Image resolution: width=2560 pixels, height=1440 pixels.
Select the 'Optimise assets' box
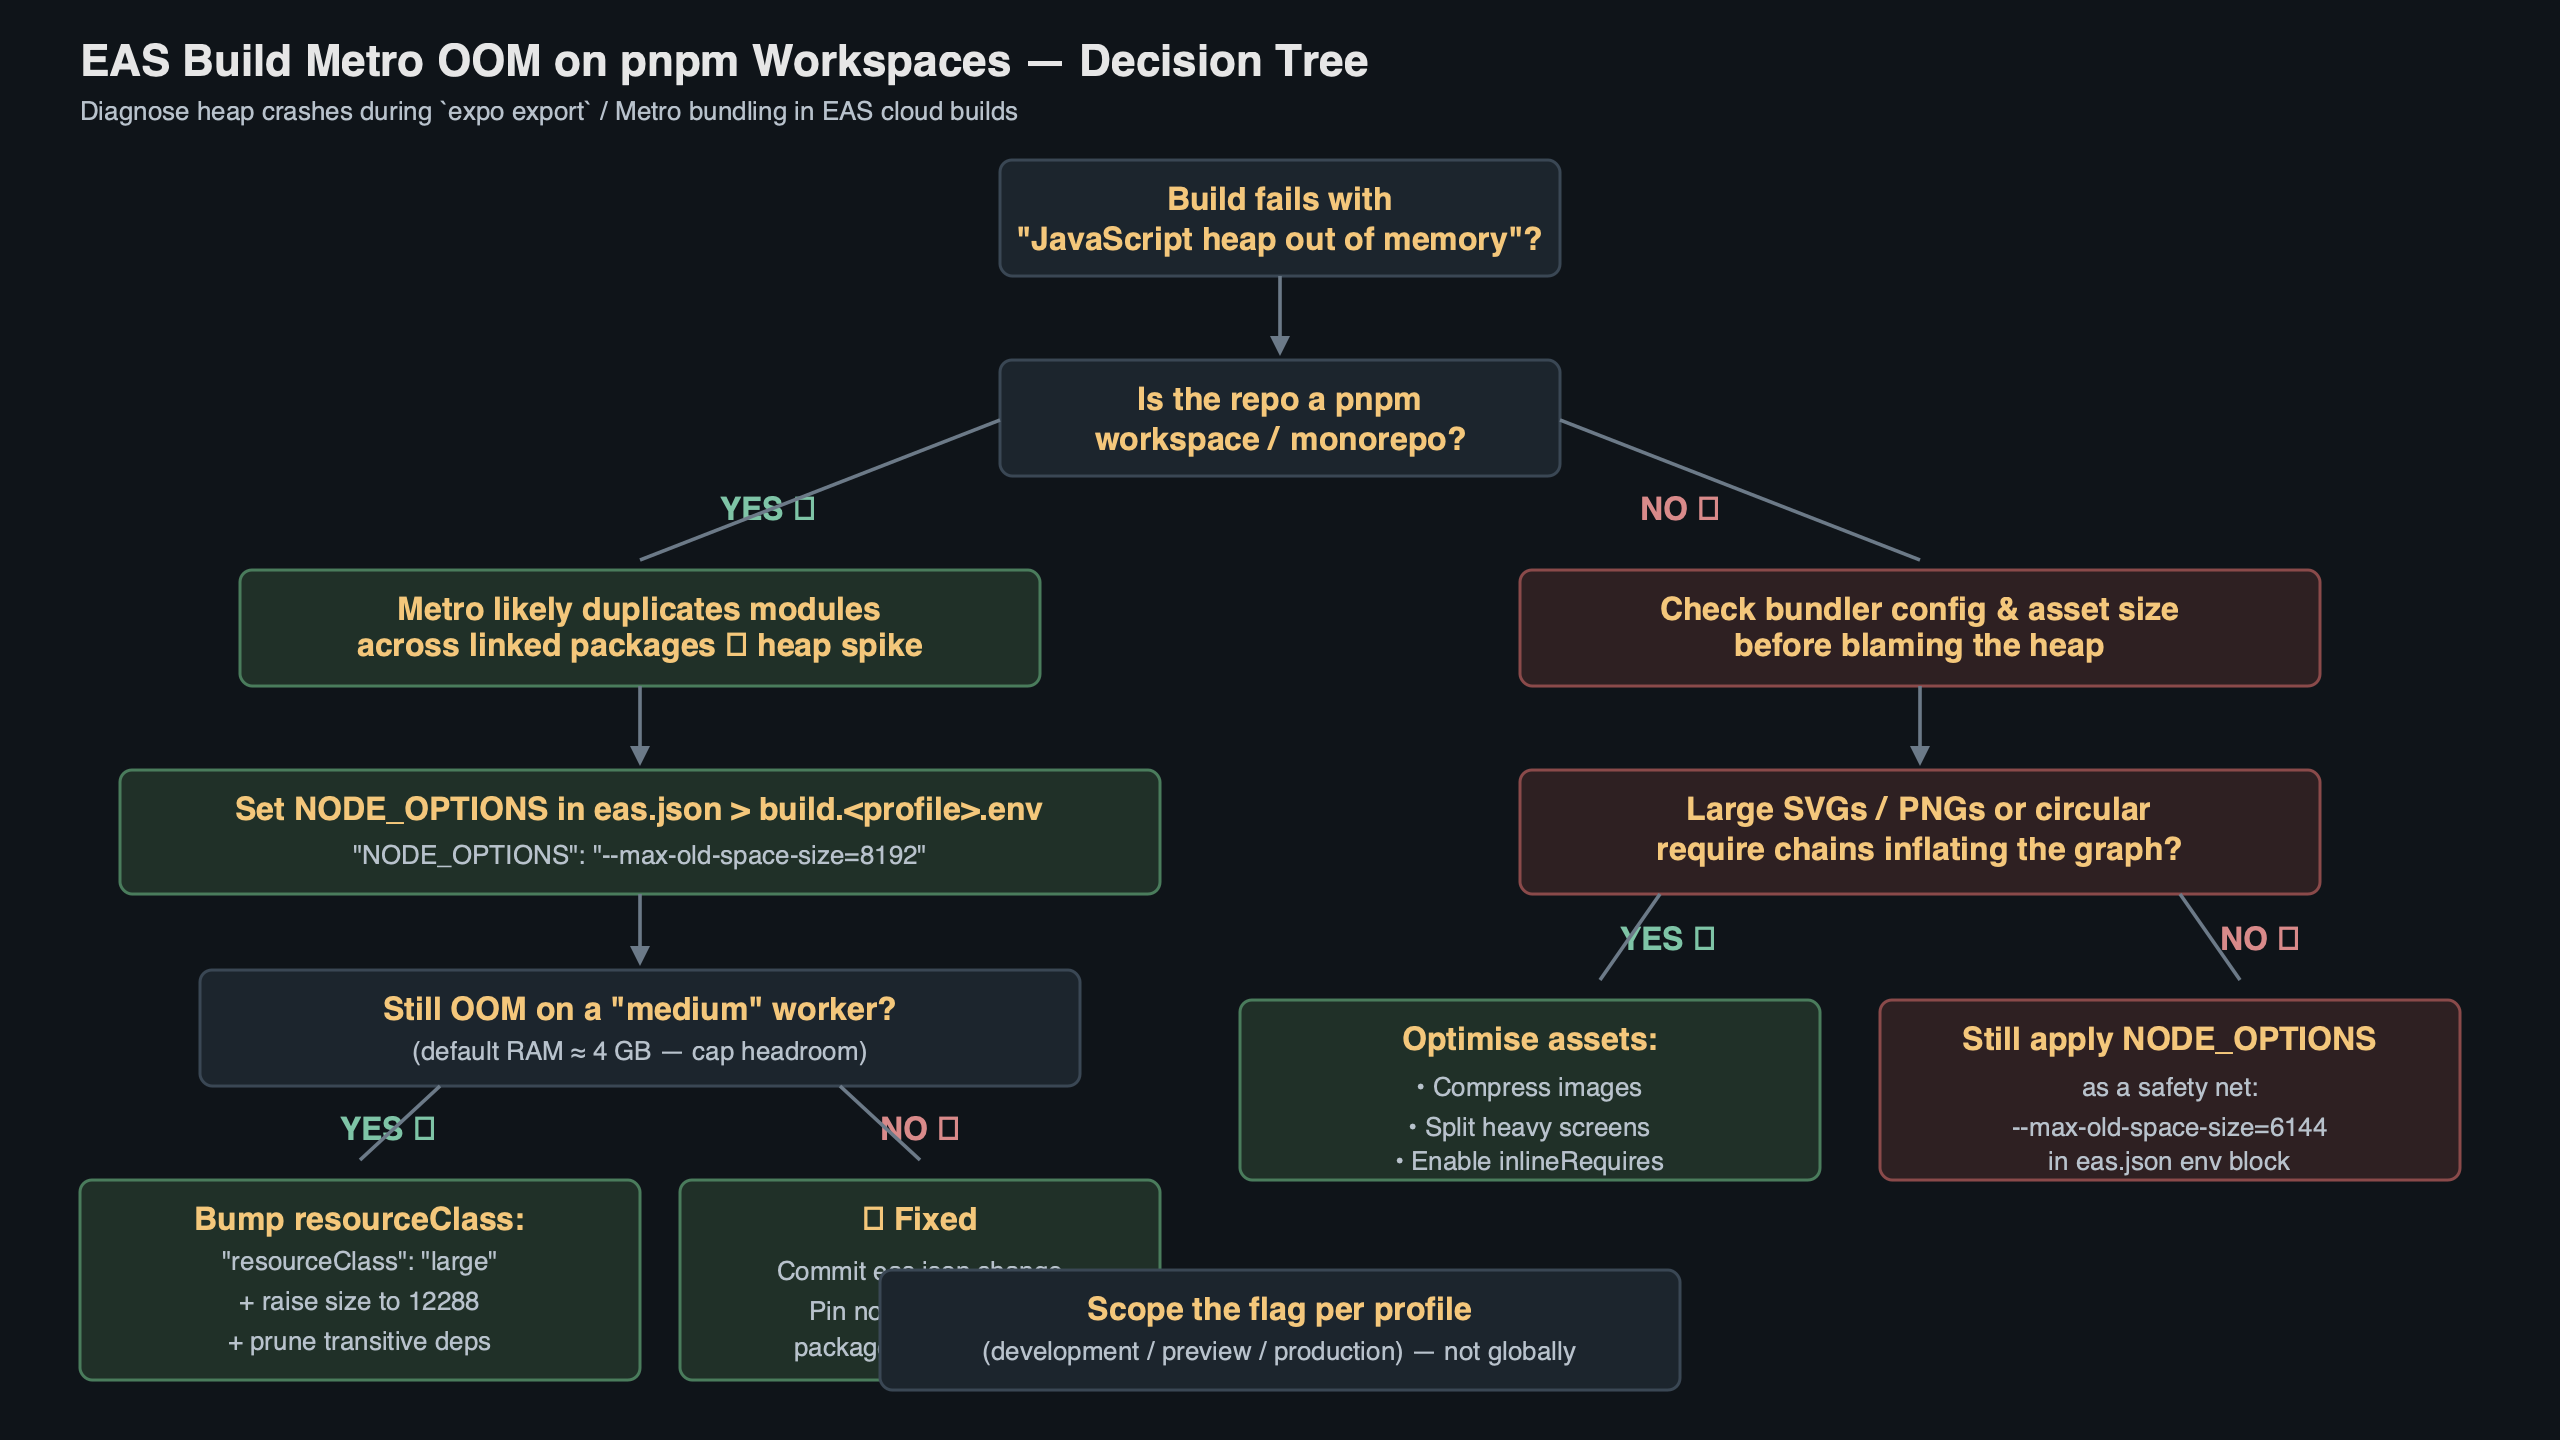(1530, 1090)
